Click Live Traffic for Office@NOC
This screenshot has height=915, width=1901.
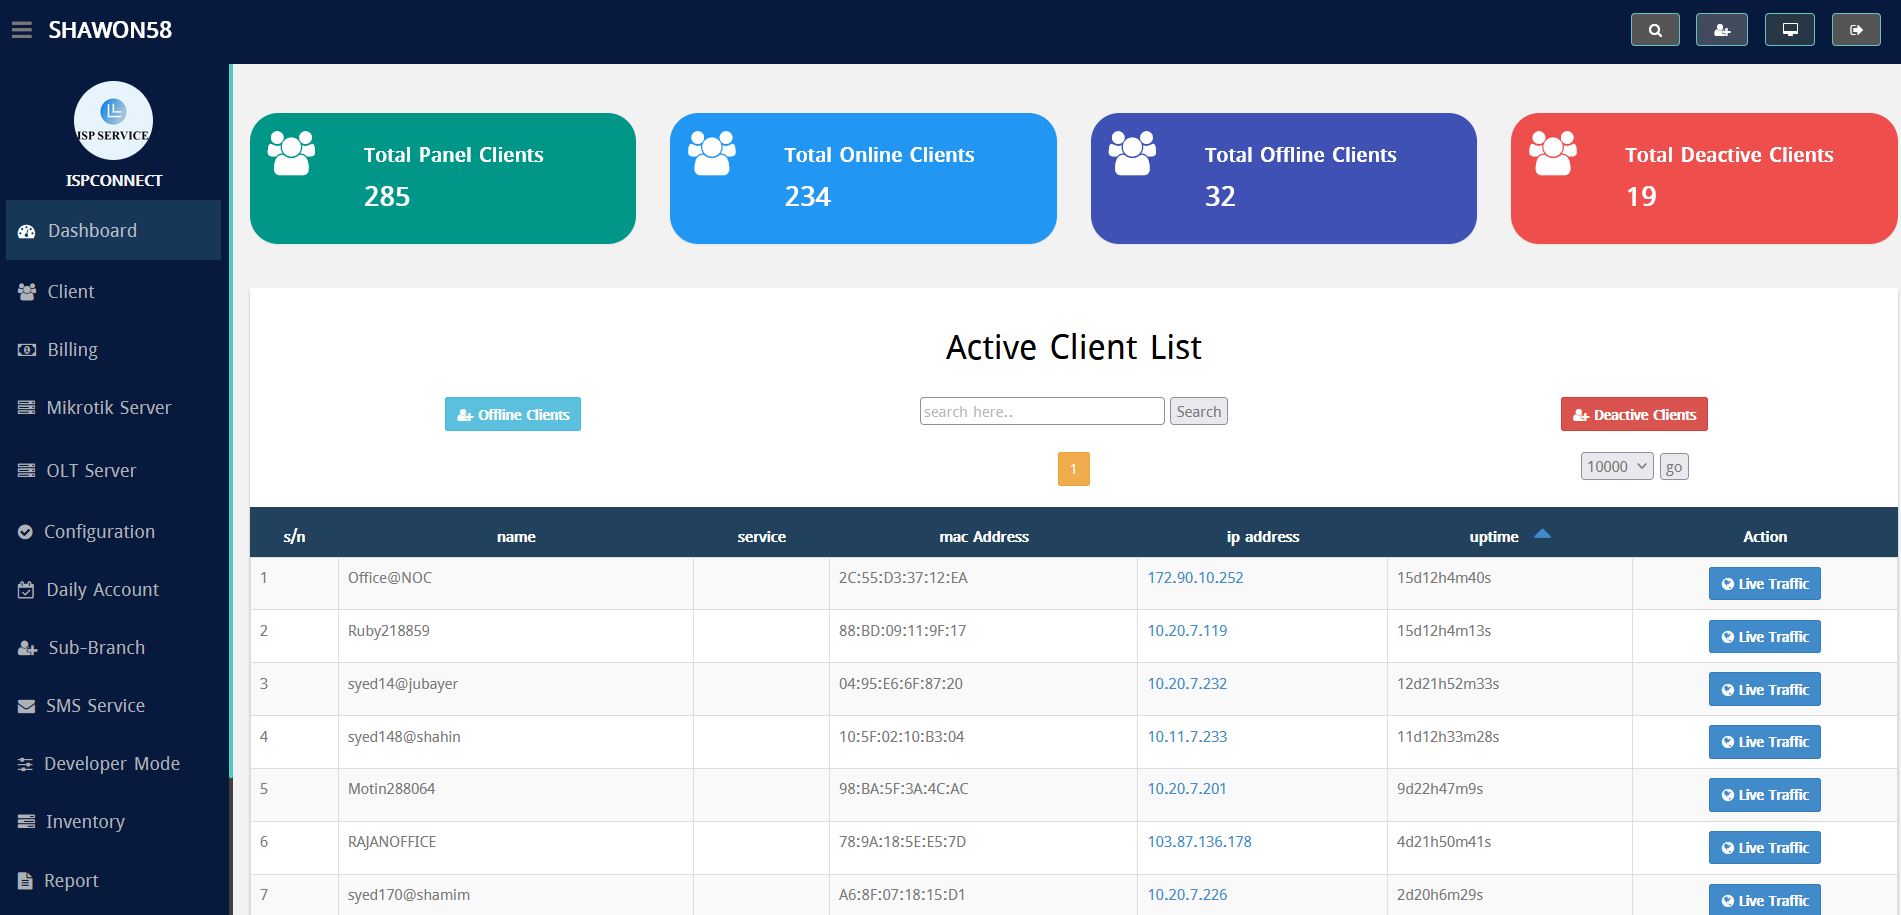point(1764,584)
